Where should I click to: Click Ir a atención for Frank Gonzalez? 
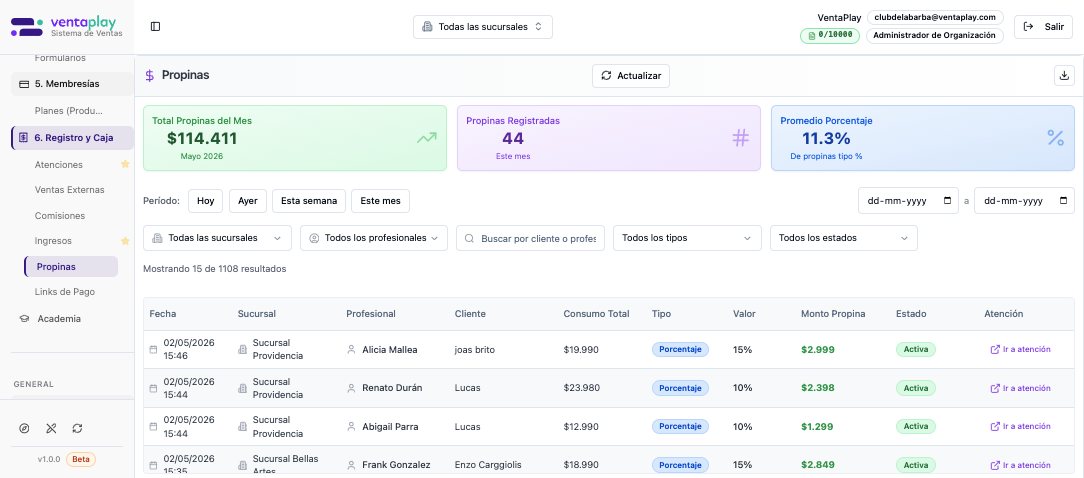pyautogui.click(x=1020, y=466)
